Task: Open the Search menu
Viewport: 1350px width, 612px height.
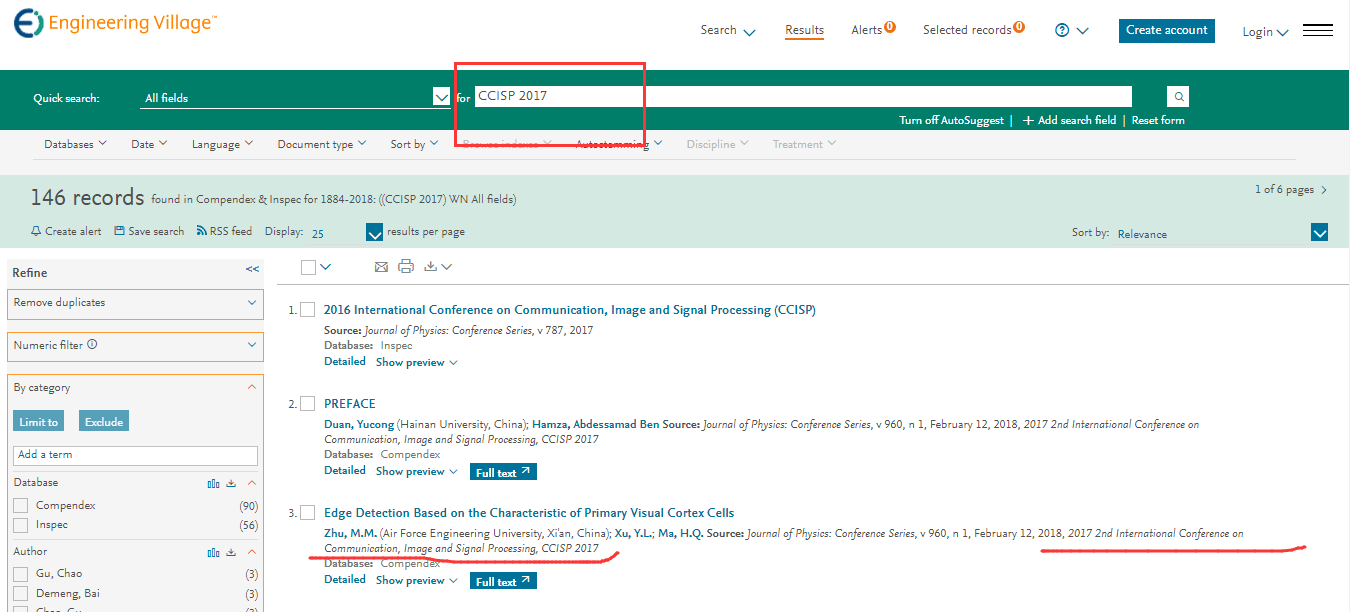Action: point(728,31)
